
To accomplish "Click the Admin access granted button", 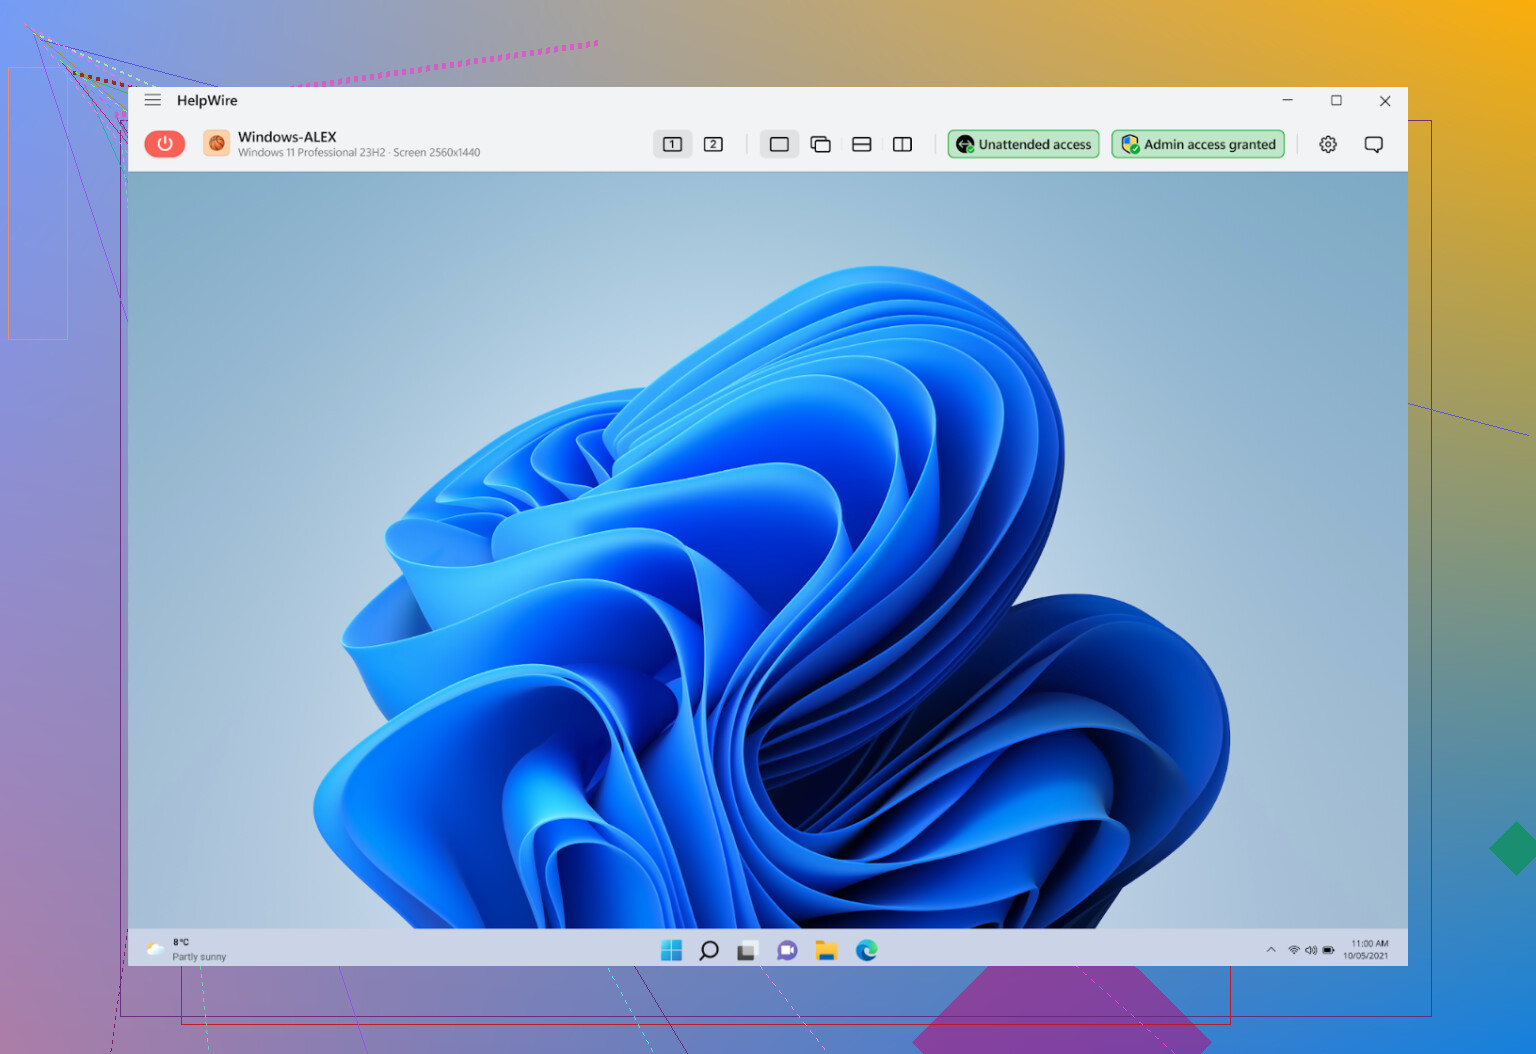I will point(1198,144).
